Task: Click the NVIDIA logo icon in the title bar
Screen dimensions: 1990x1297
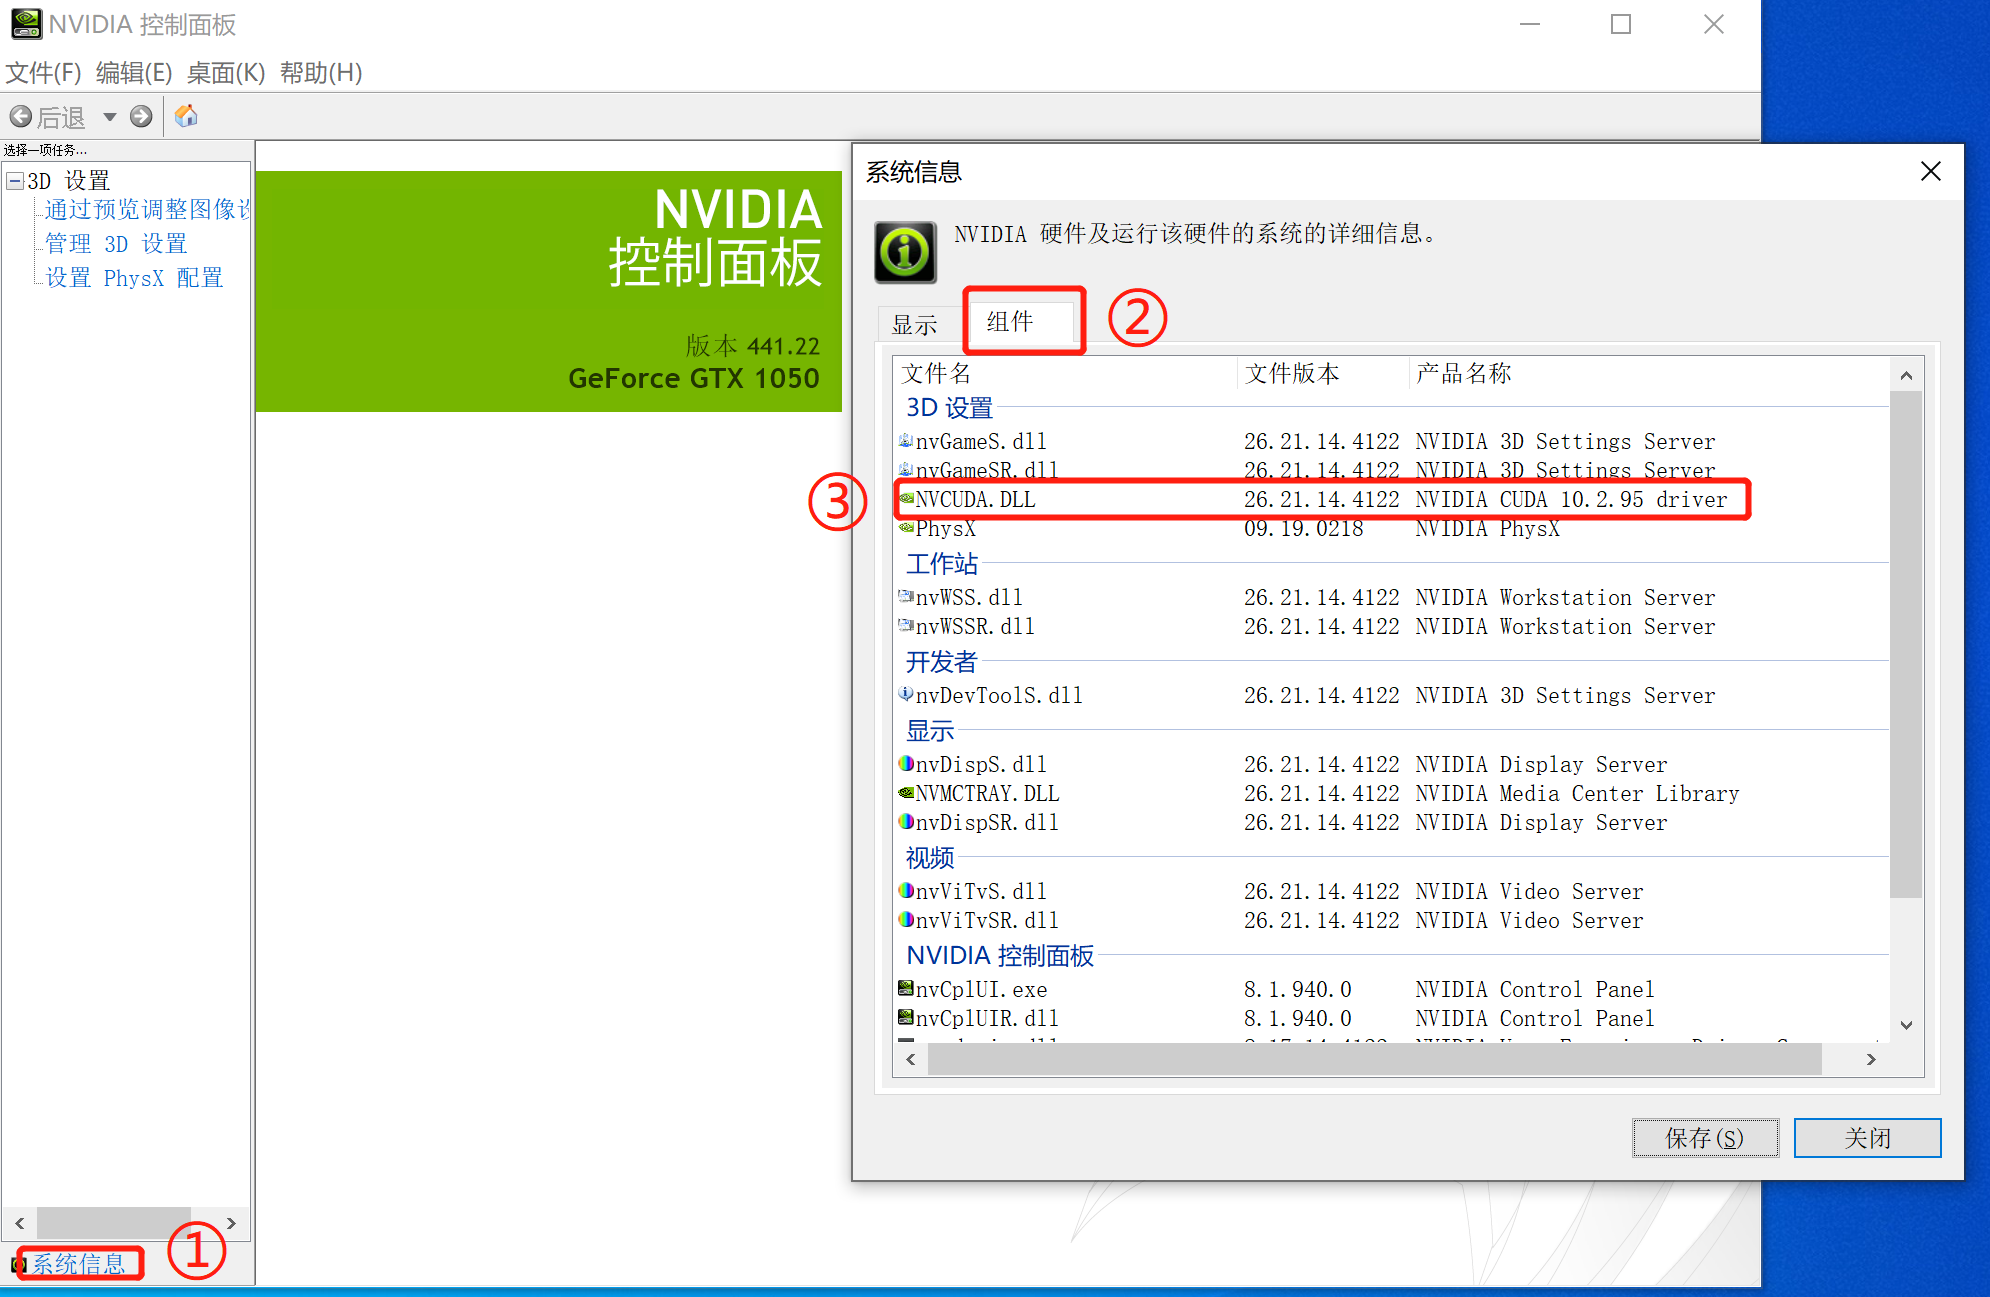Action: click(26, 24)
